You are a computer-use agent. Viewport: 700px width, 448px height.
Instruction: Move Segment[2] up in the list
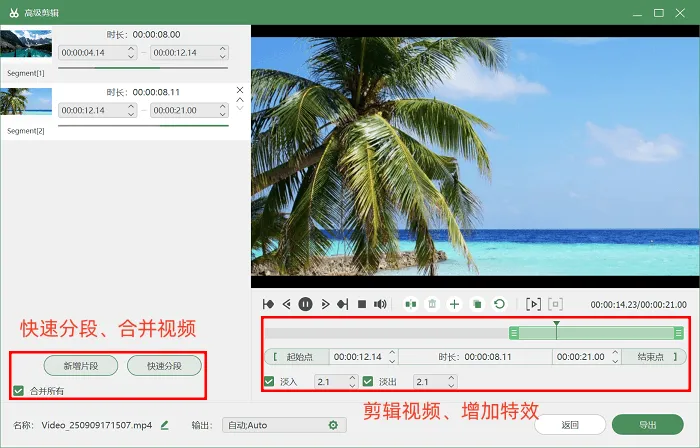[240, 100]
